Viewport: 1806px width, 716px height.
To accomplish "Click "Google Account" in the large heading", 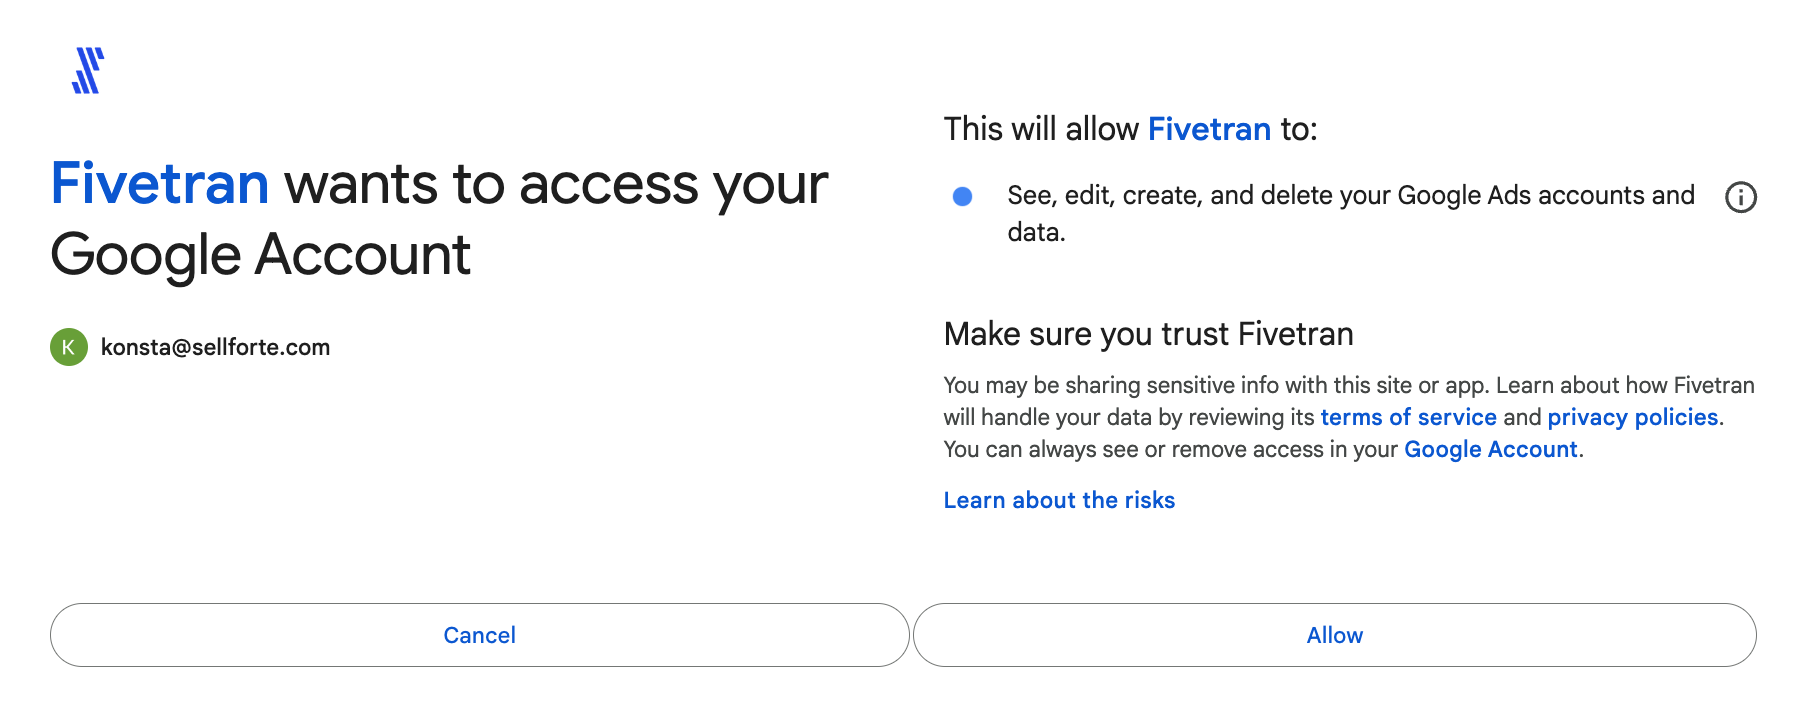I will pos(260,255).
